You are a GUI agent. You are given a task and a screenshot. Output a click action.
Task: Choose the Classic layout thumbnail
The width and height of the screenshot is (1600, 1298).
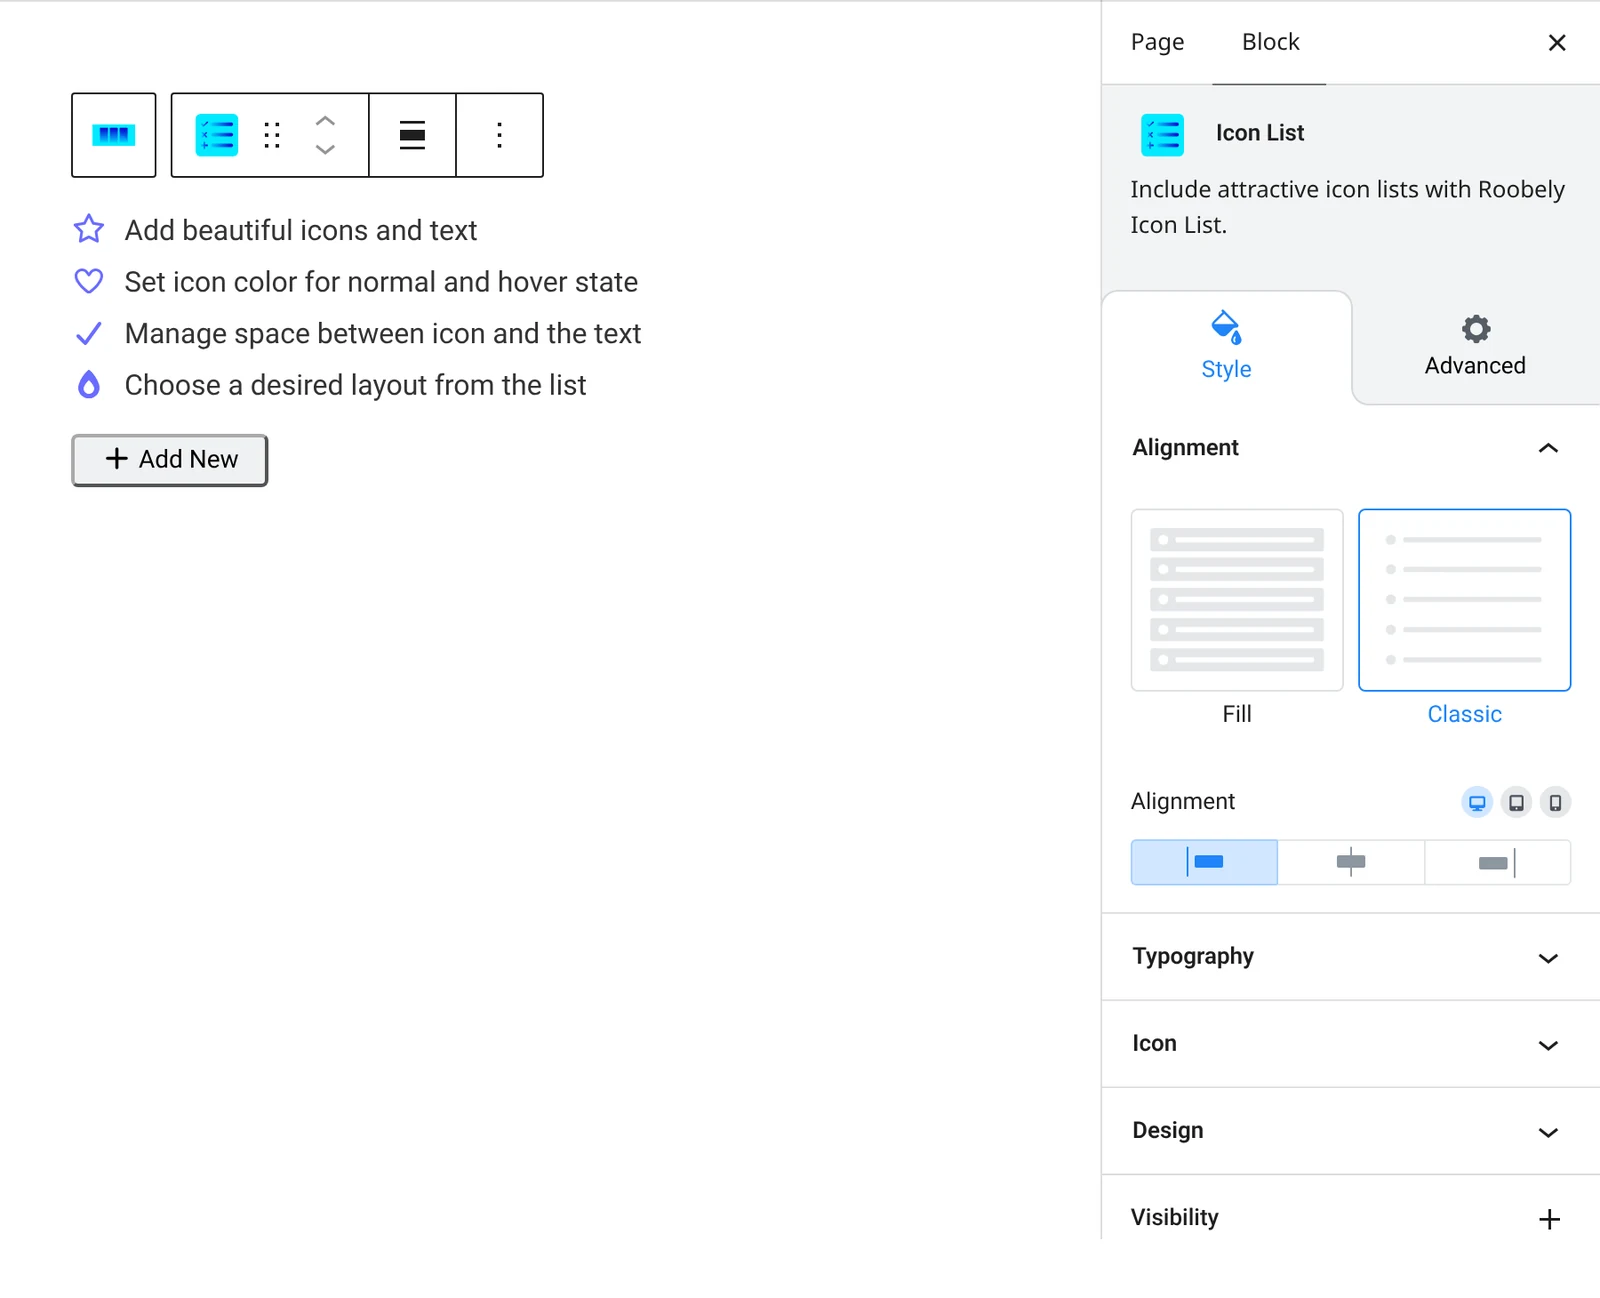[1464, 600]
